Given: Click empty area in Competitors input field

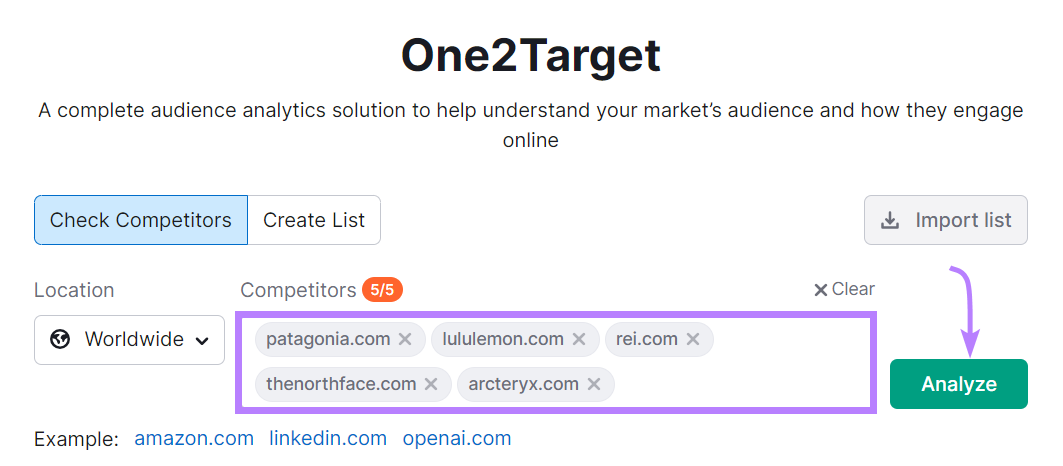Looking at the screenshot, I should pos(739,384).
